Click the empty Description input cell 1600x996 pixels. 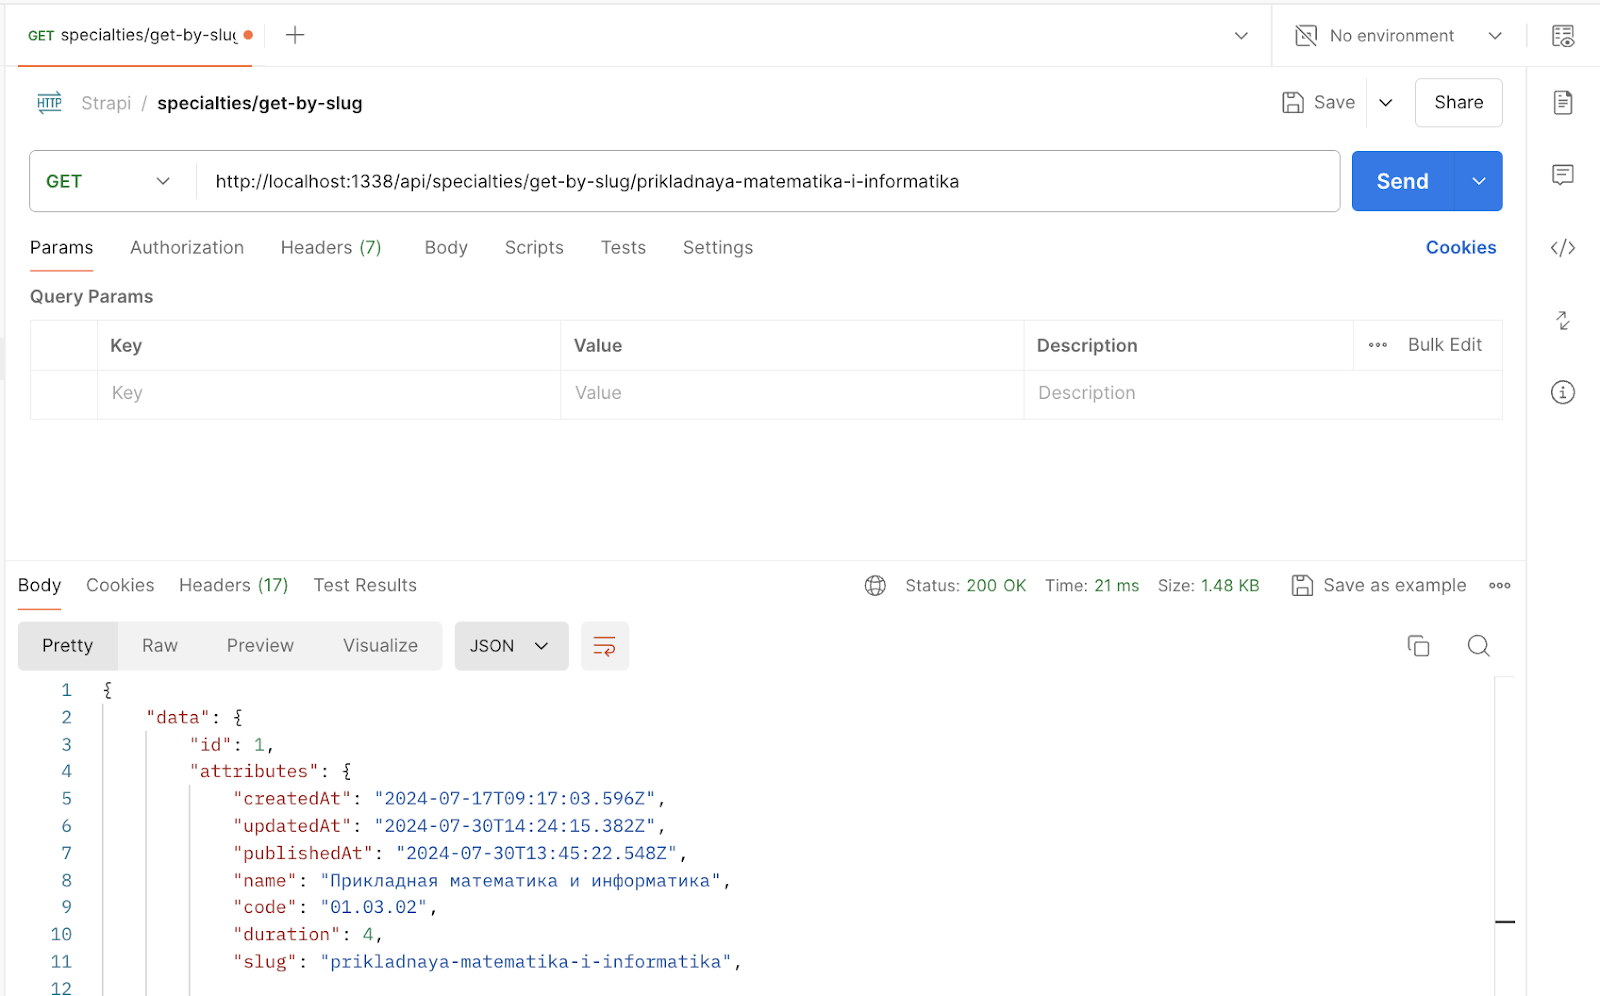1263,393
